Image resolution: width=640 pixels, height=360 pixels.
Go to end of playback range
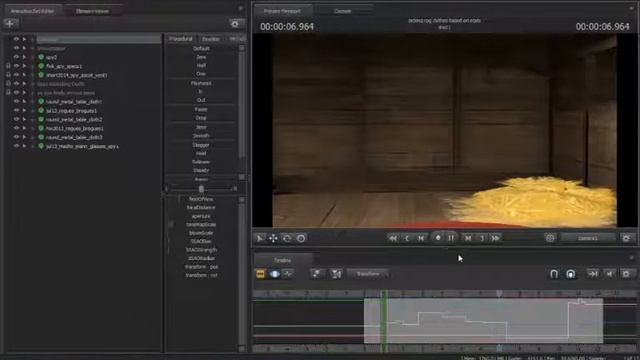click(482, 238)
